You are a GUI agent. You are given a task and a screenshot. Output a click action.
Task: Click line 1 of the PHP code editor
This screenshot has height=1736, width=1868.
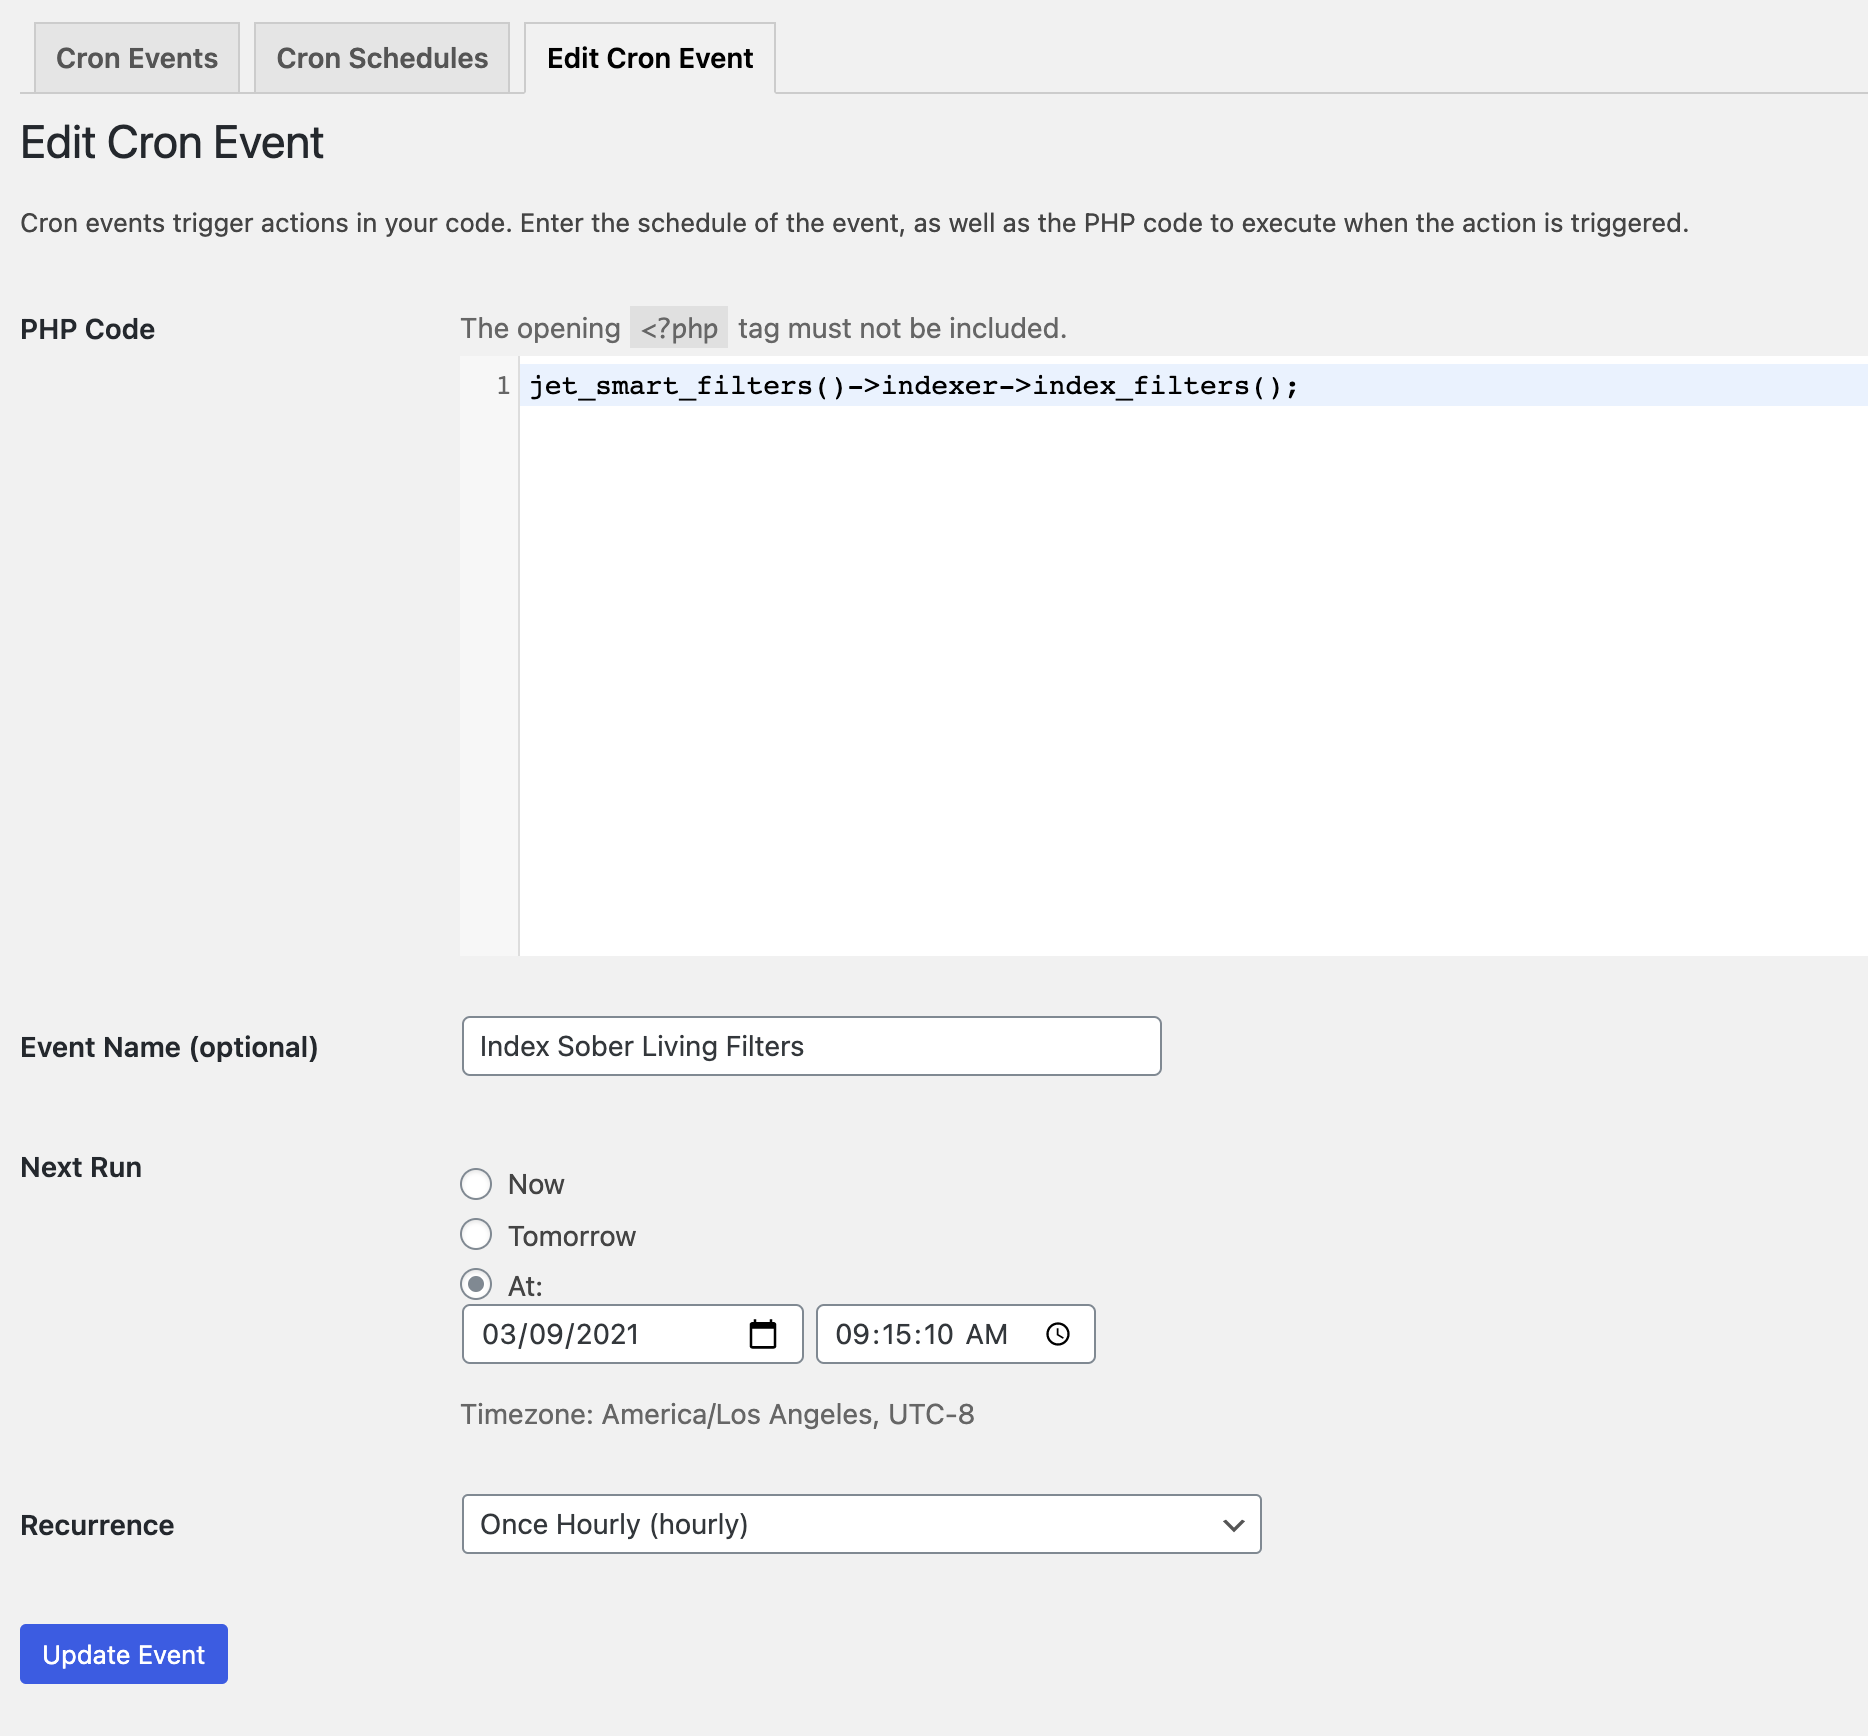point(915,385)
